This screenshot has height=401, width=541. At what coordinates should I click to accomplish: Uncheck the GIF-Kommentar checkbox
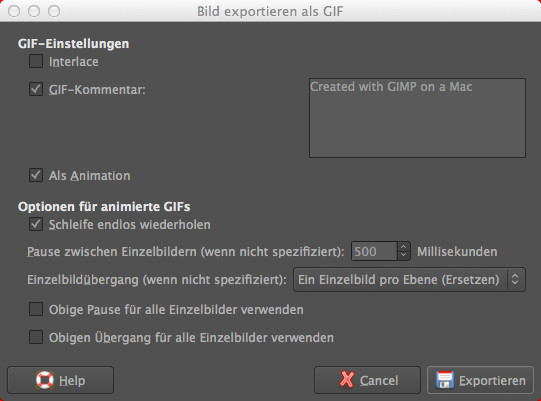click(x=36, y=89)
